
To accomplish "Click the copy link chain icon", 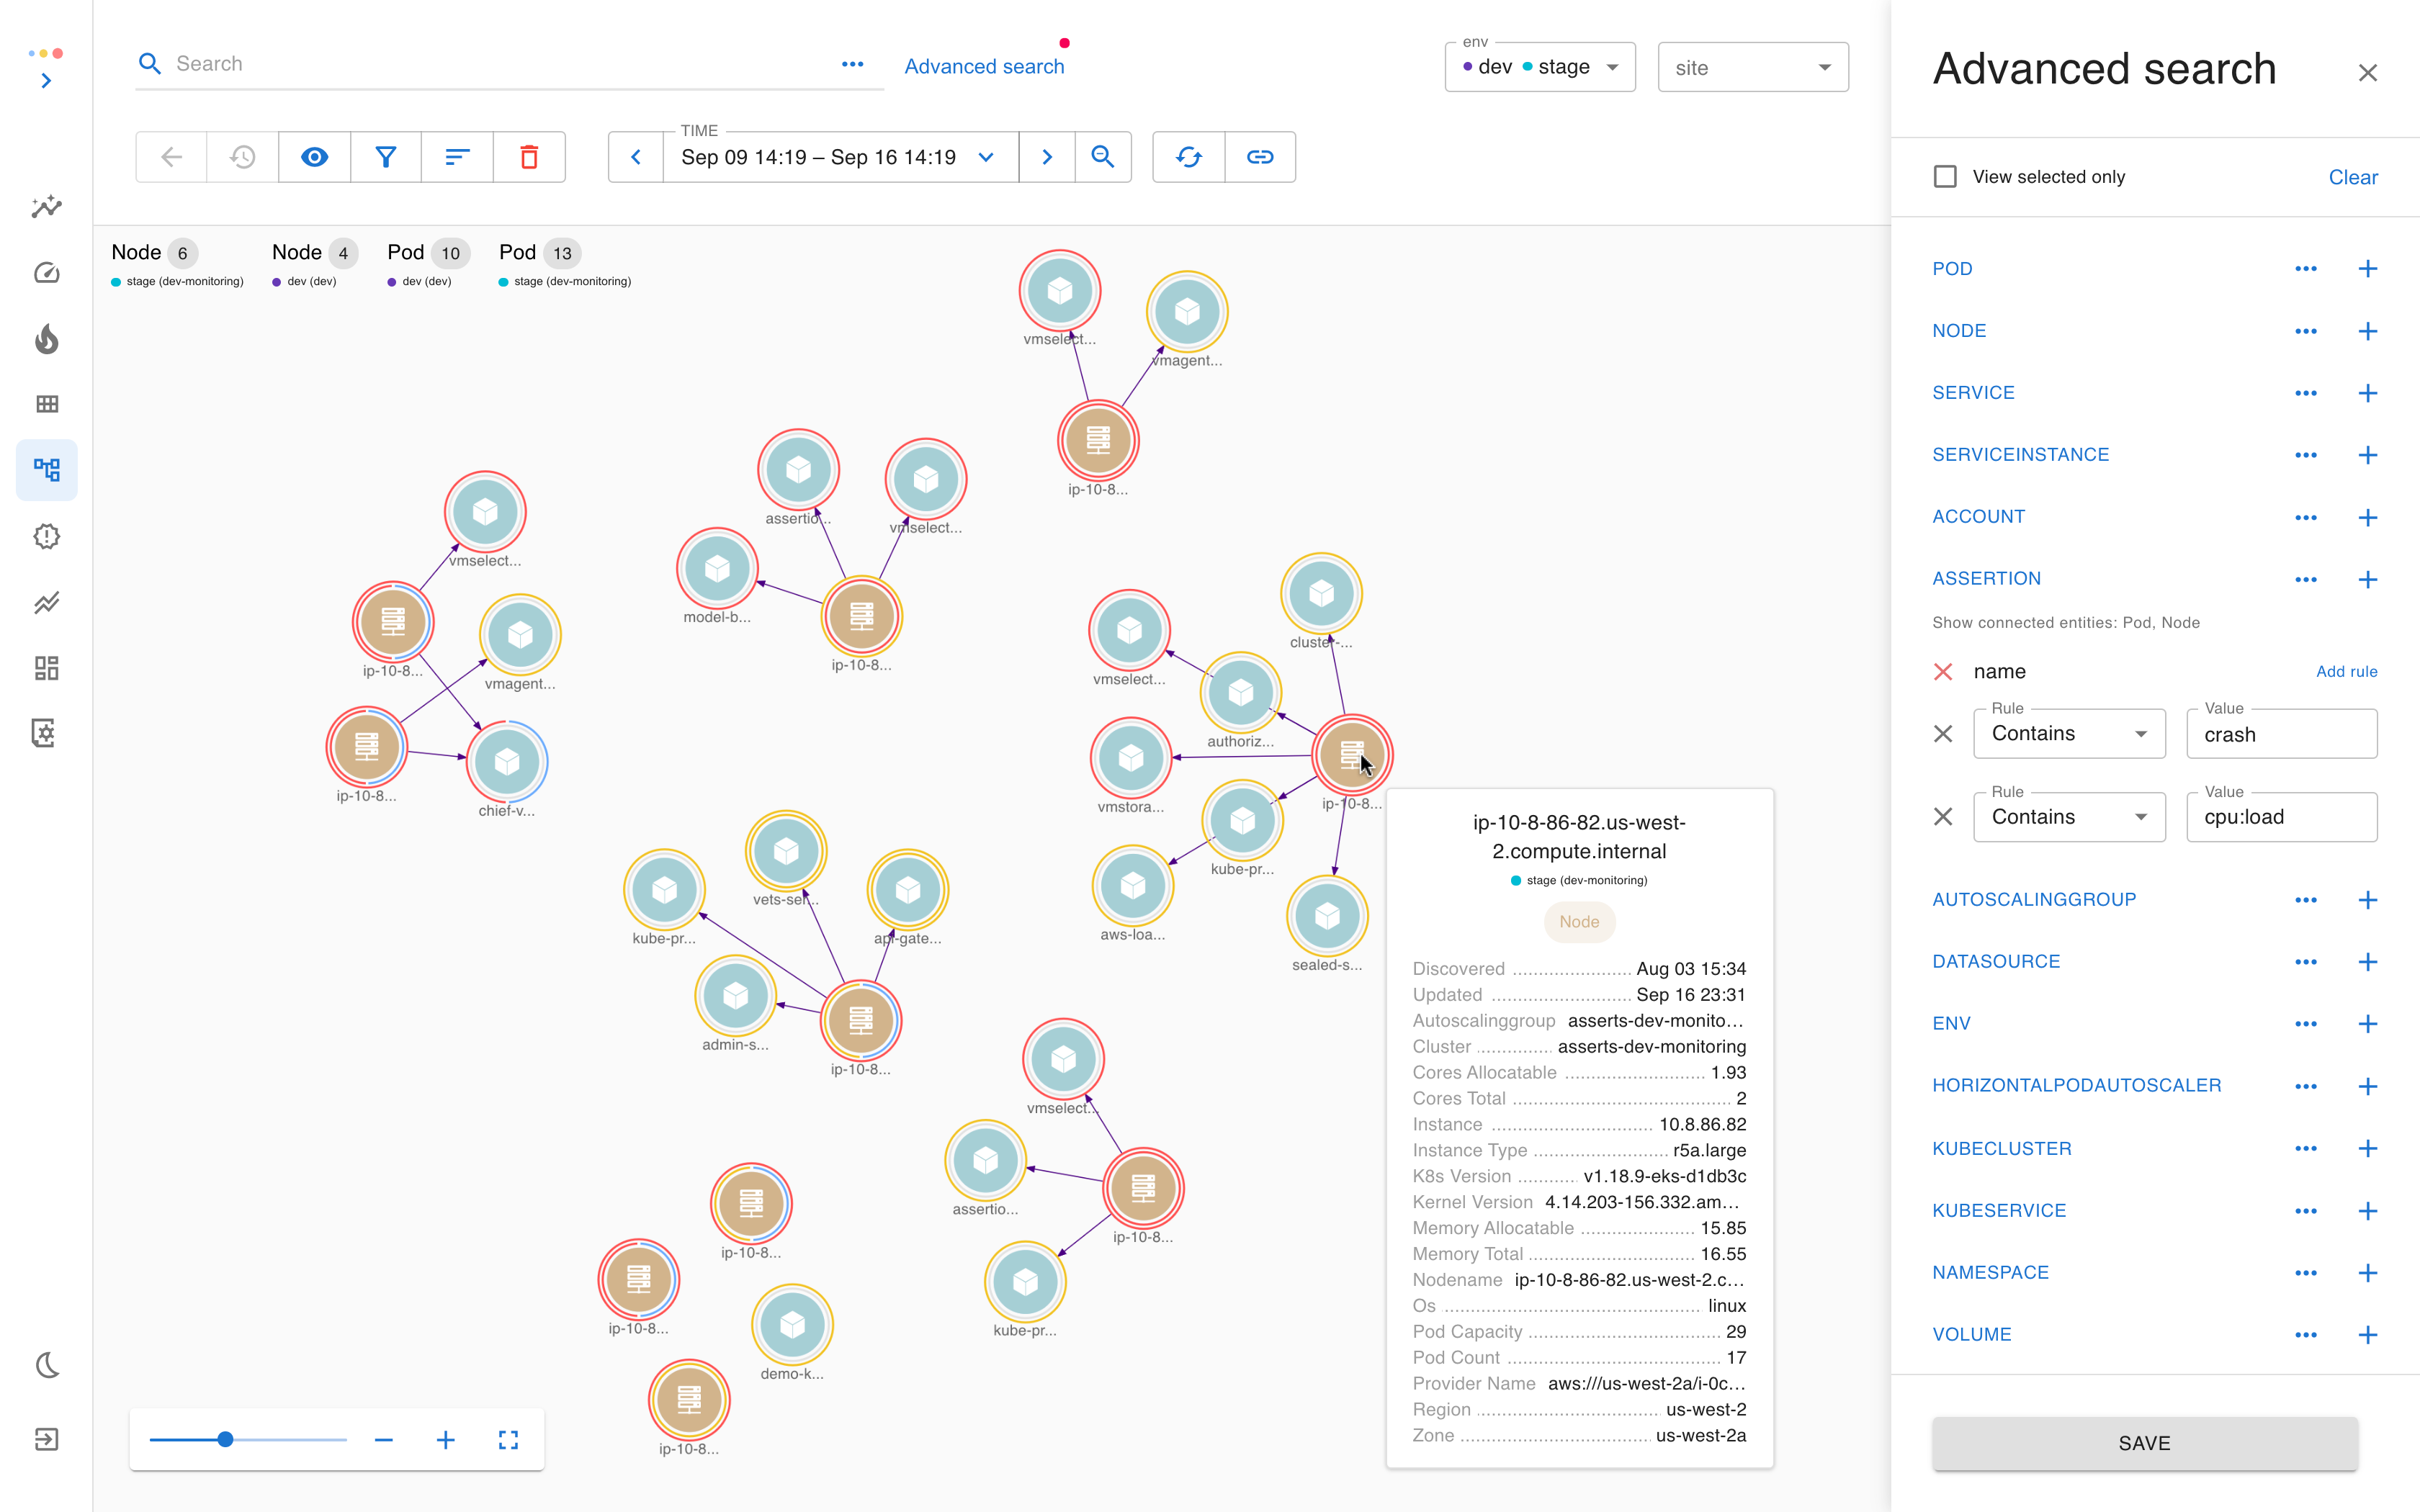I will click(1260, 157).
